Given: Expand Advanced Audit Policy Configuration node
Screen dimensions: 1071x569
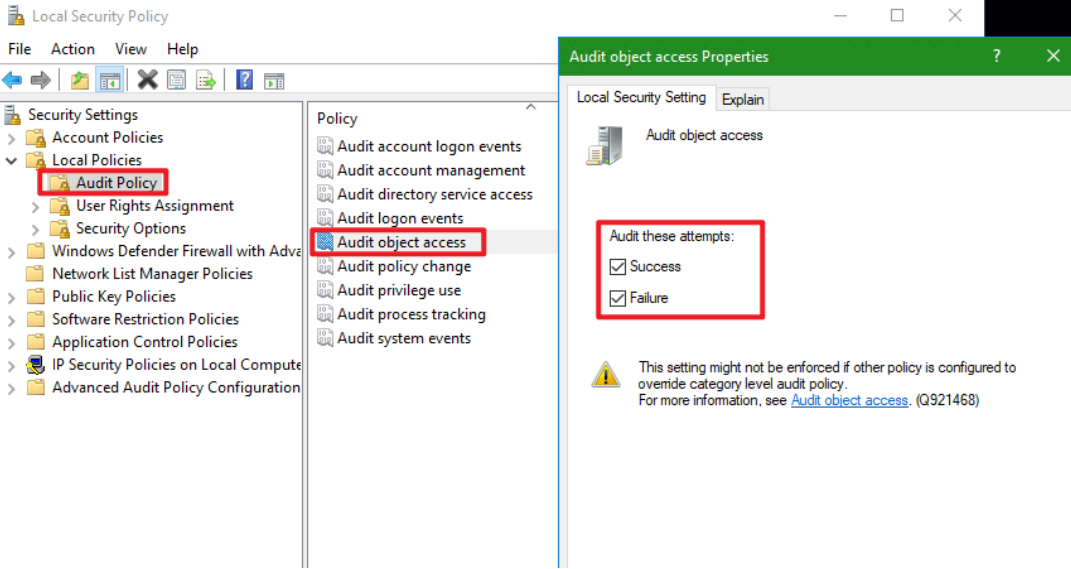Looking at the screenshot, I should pyautogui.click(x=12, y=388).
